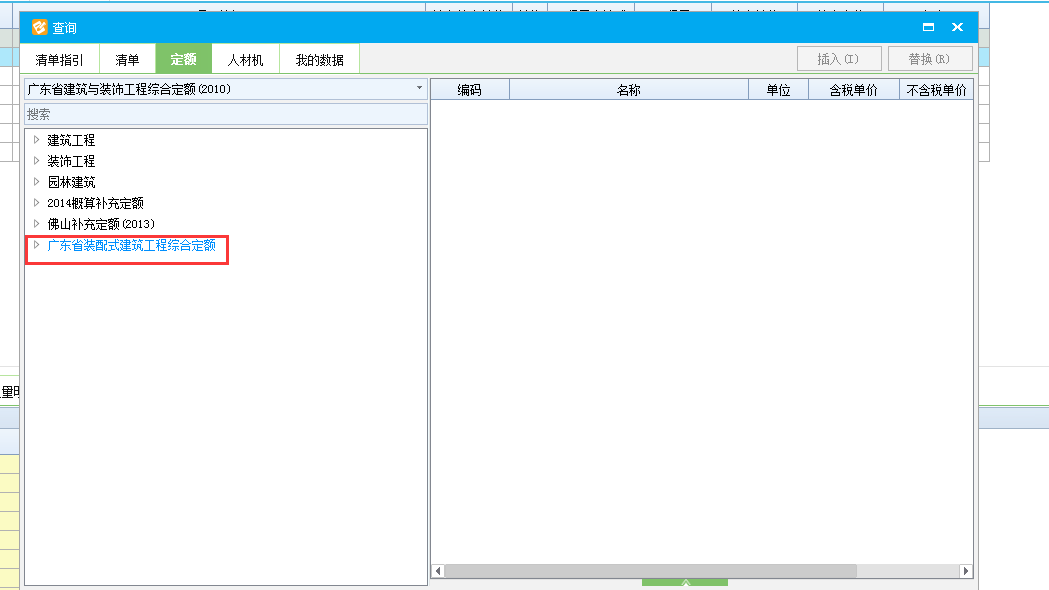1049x590 pixels.
Task: Expand the 2014概算补充定额 node
Action: [36, 203]
